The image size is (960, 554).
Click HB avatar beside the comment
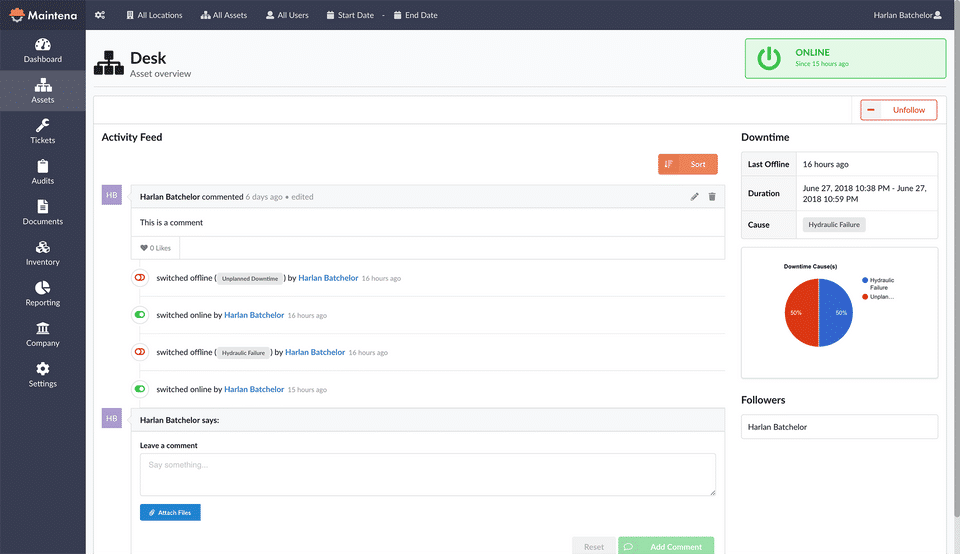click(x=111, y=195)
